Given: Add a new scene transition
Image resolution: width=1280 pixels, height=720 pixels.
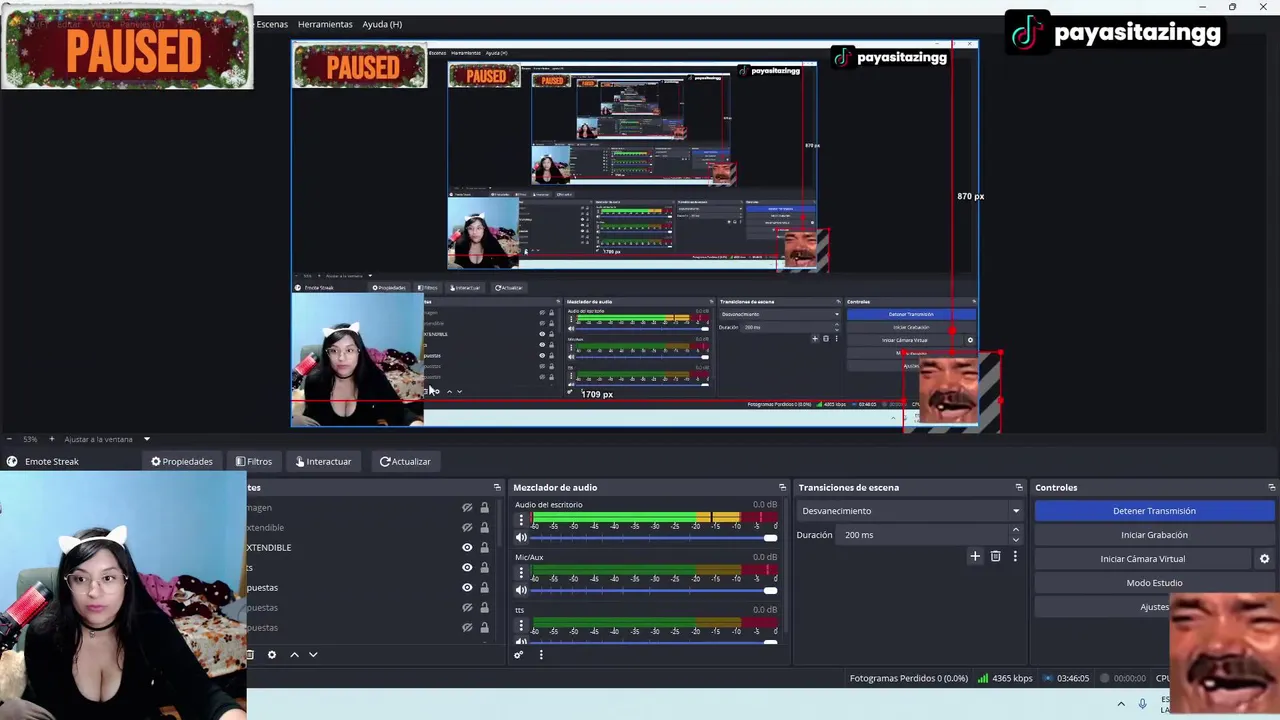Looking at the screenshot, I should [x=975, y=556].
